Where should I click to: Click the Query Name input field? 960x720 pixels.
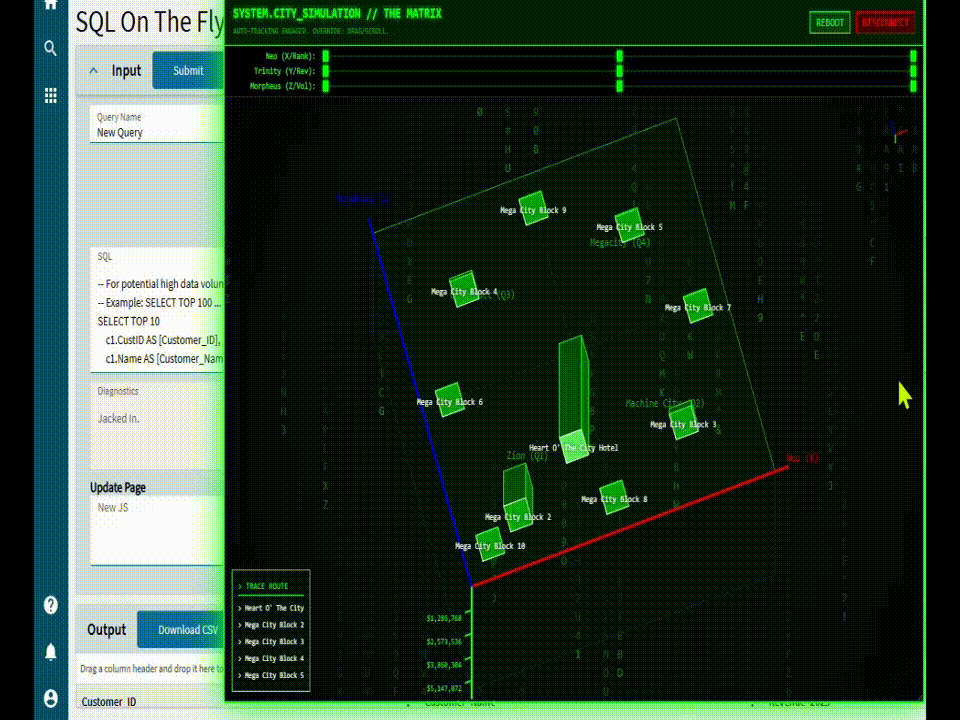(157, 125)
